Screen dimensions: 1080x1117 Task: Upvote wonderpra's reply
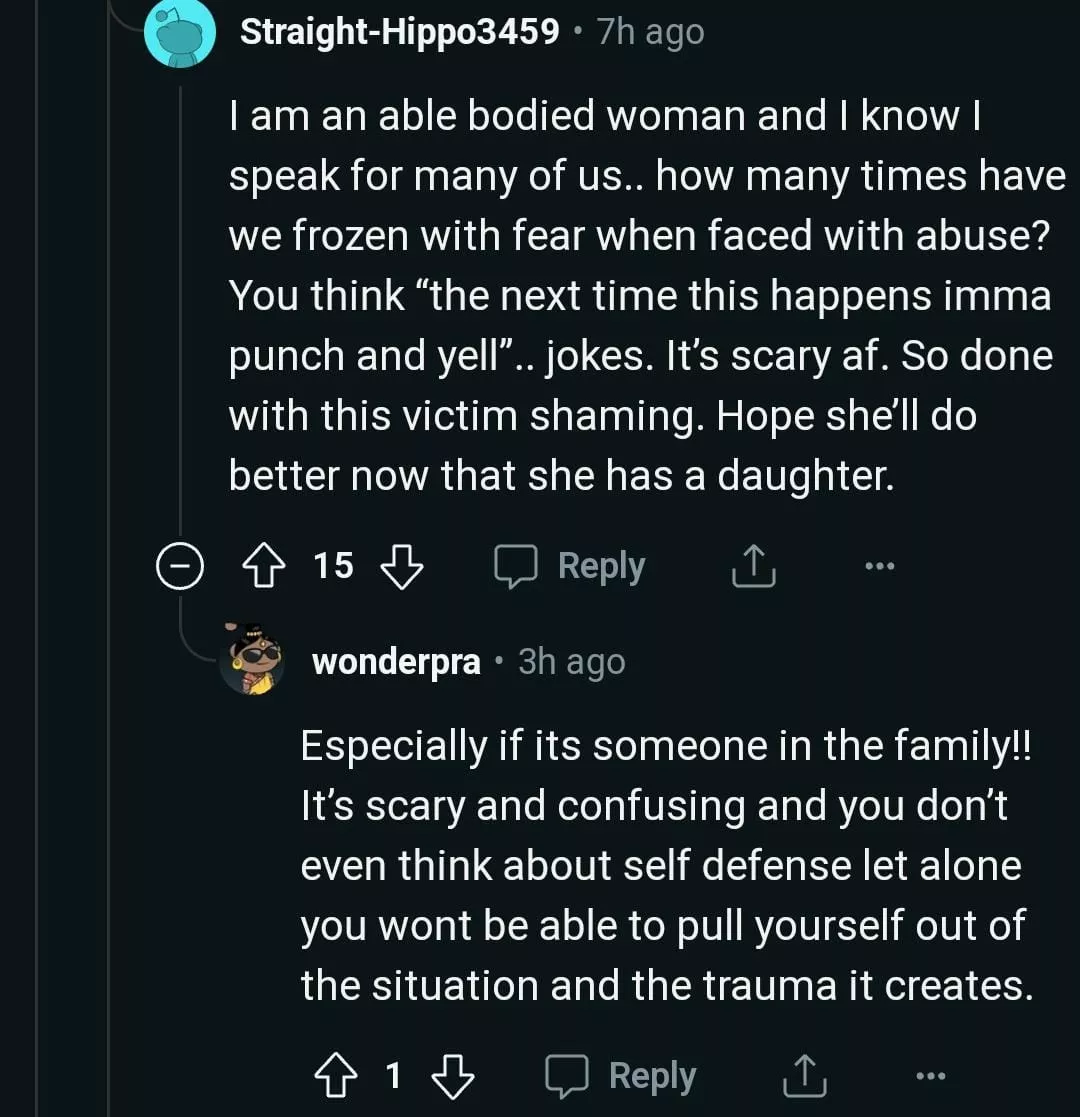[336, 1076]
